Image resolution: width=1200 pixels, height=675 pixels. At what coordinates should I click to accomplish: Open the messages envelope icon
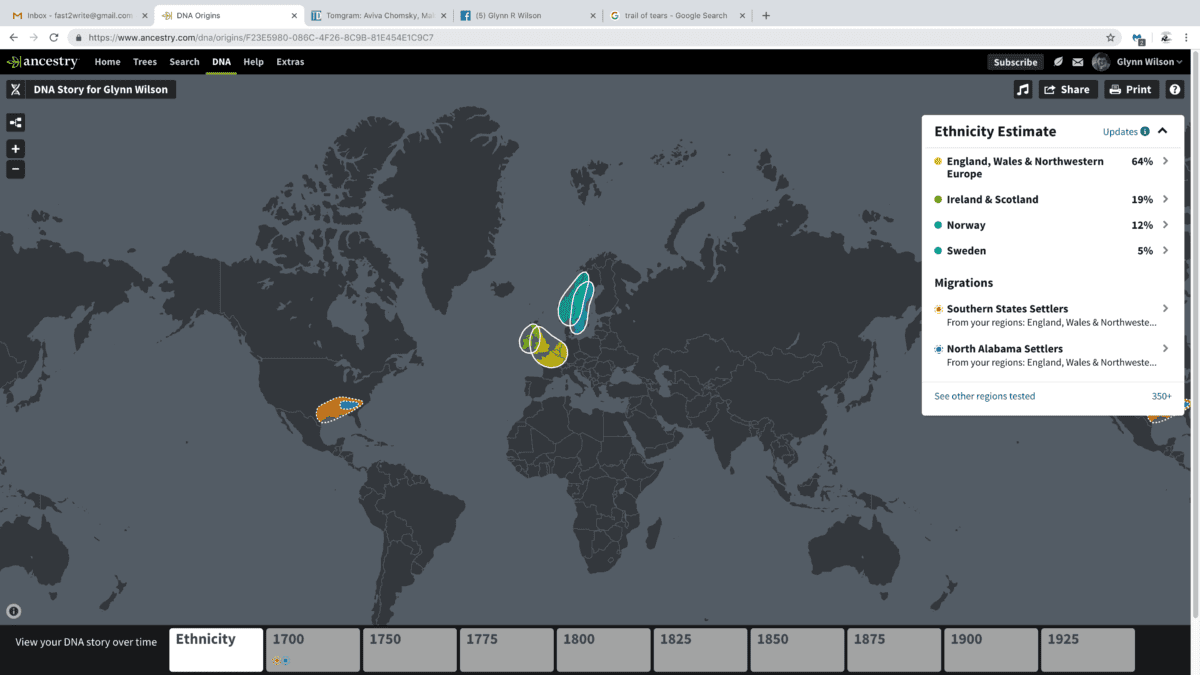pos(1078,62)
